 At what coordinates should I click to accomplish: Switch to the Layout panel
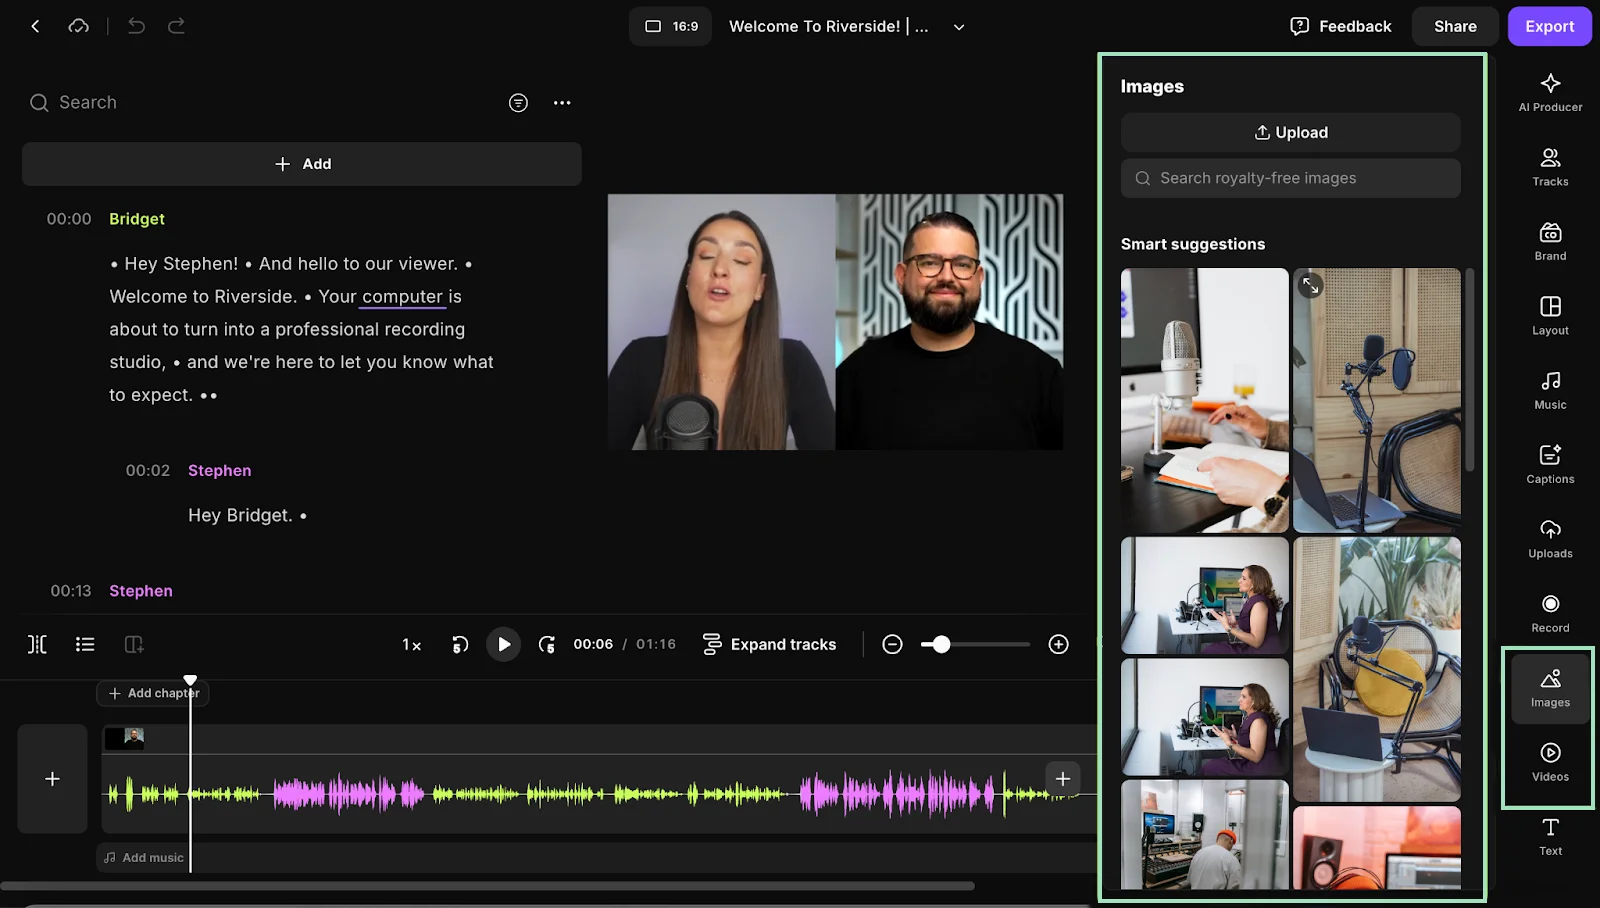point(1549,315)
